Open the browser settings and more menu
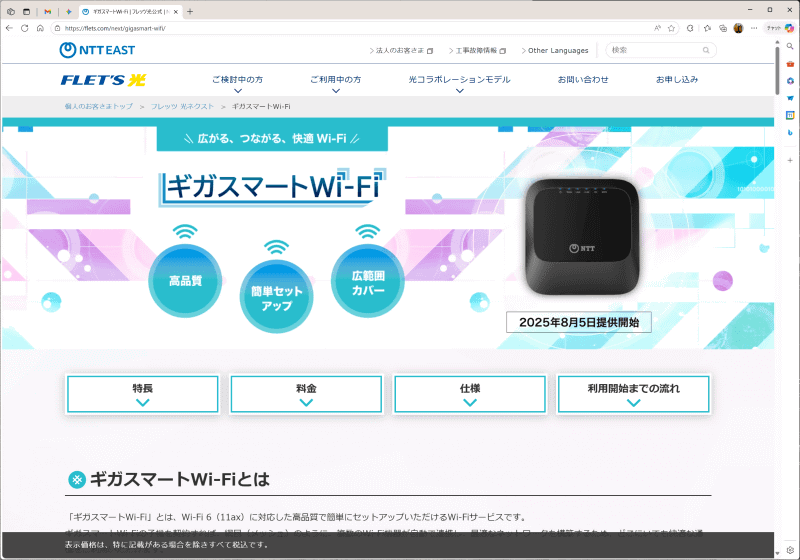The width and height of the screenshot is (800, 560). (754, 28)
